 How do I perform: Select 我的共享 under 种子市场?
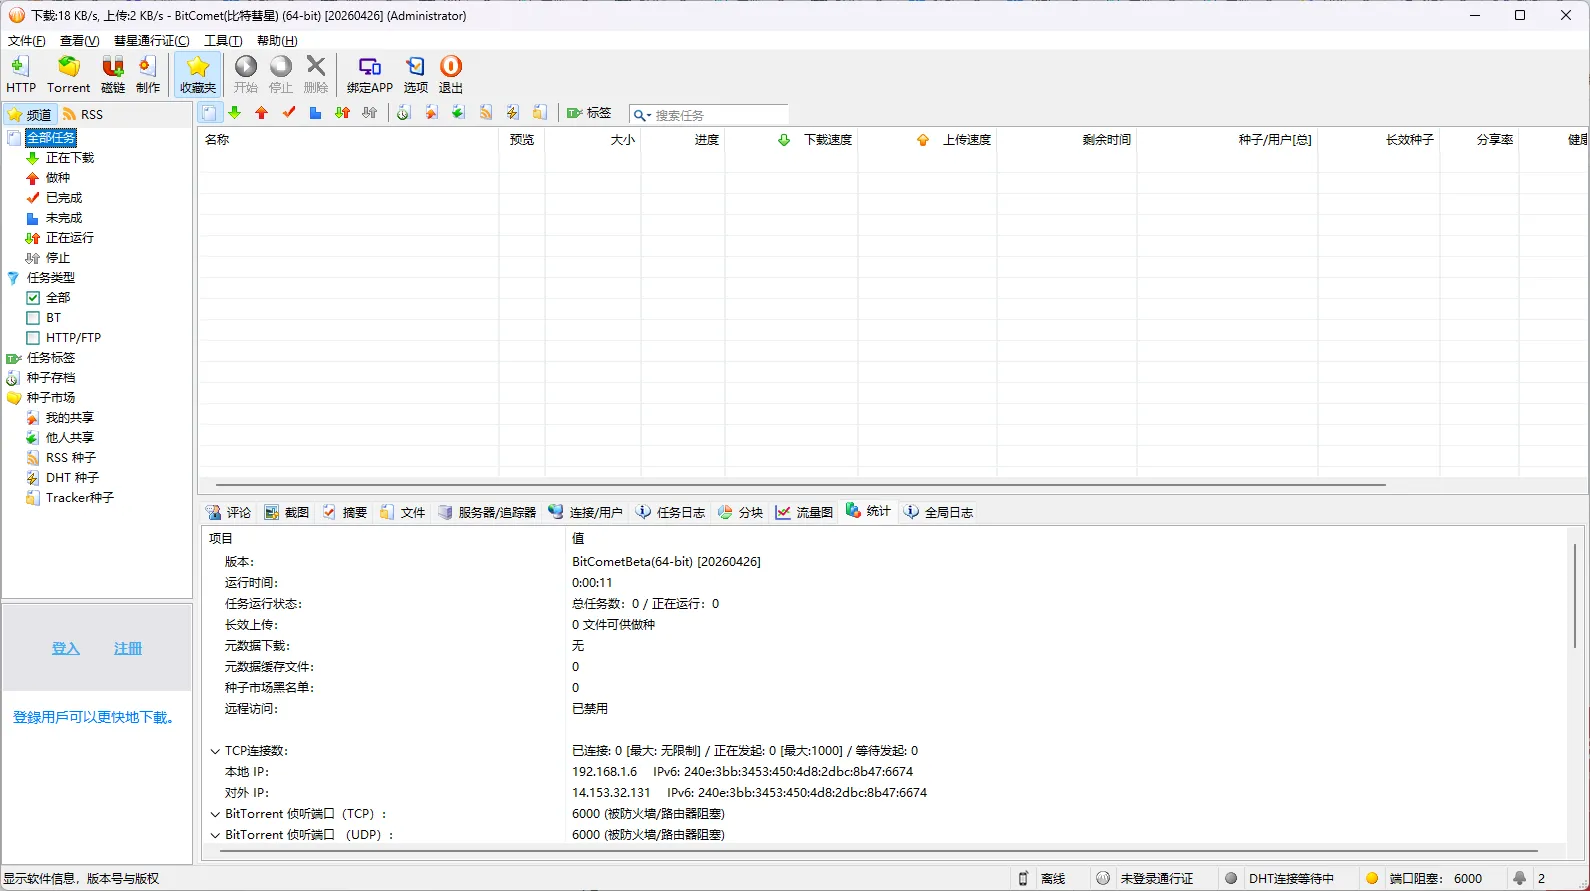coord(70,418)
